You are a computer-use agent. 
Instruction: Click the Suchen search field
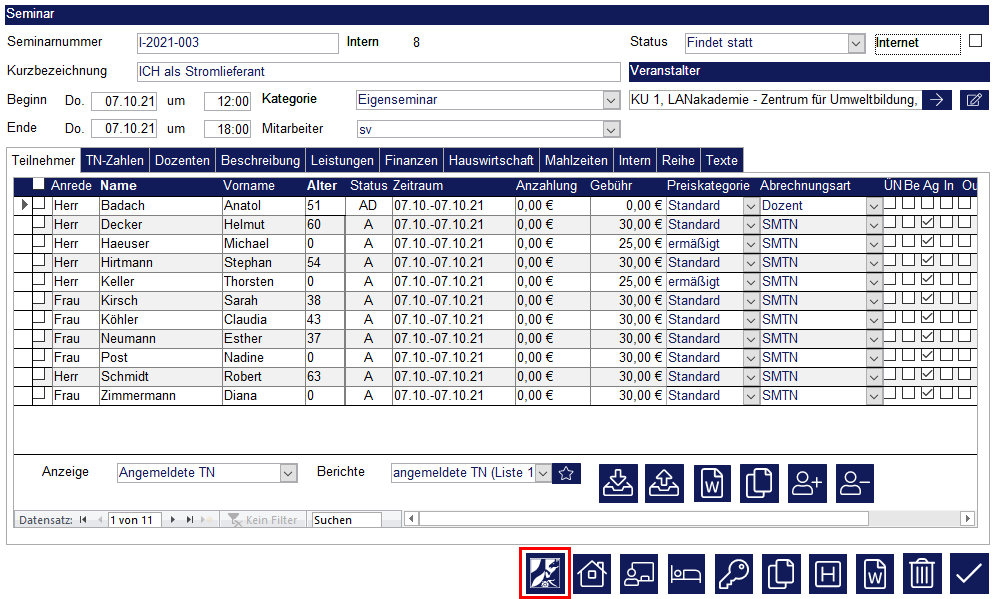(x=346, y=520)
